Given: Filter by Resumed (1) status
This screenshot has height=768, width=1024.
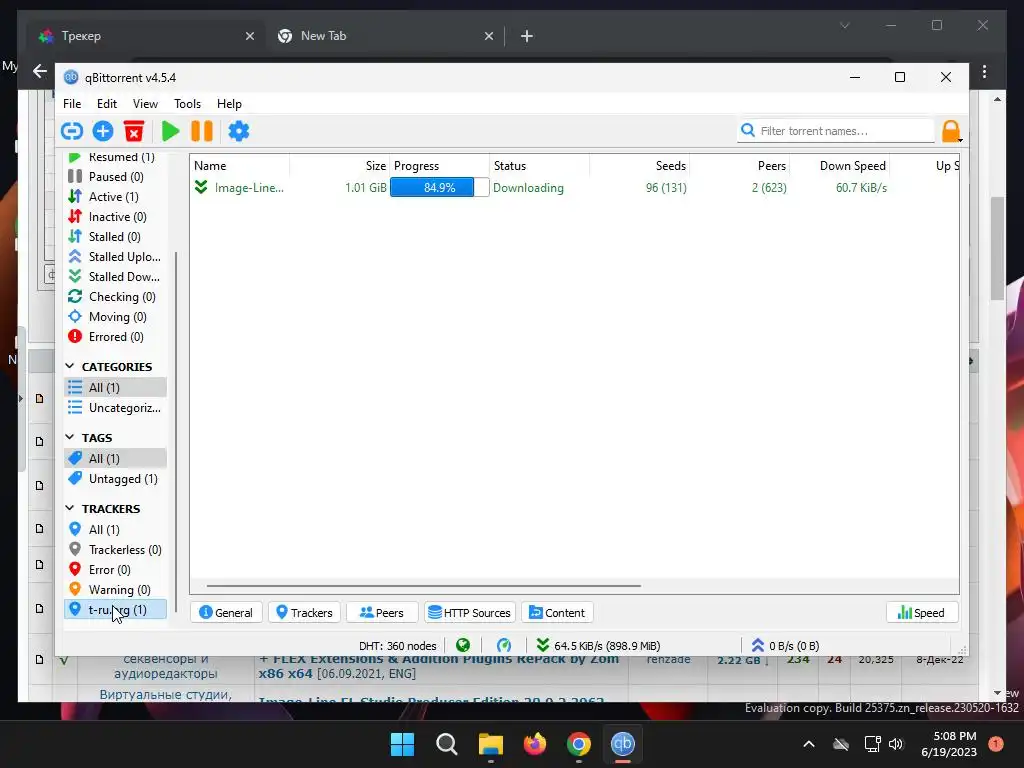Looking at the screenshot, I should coord(116,157).
